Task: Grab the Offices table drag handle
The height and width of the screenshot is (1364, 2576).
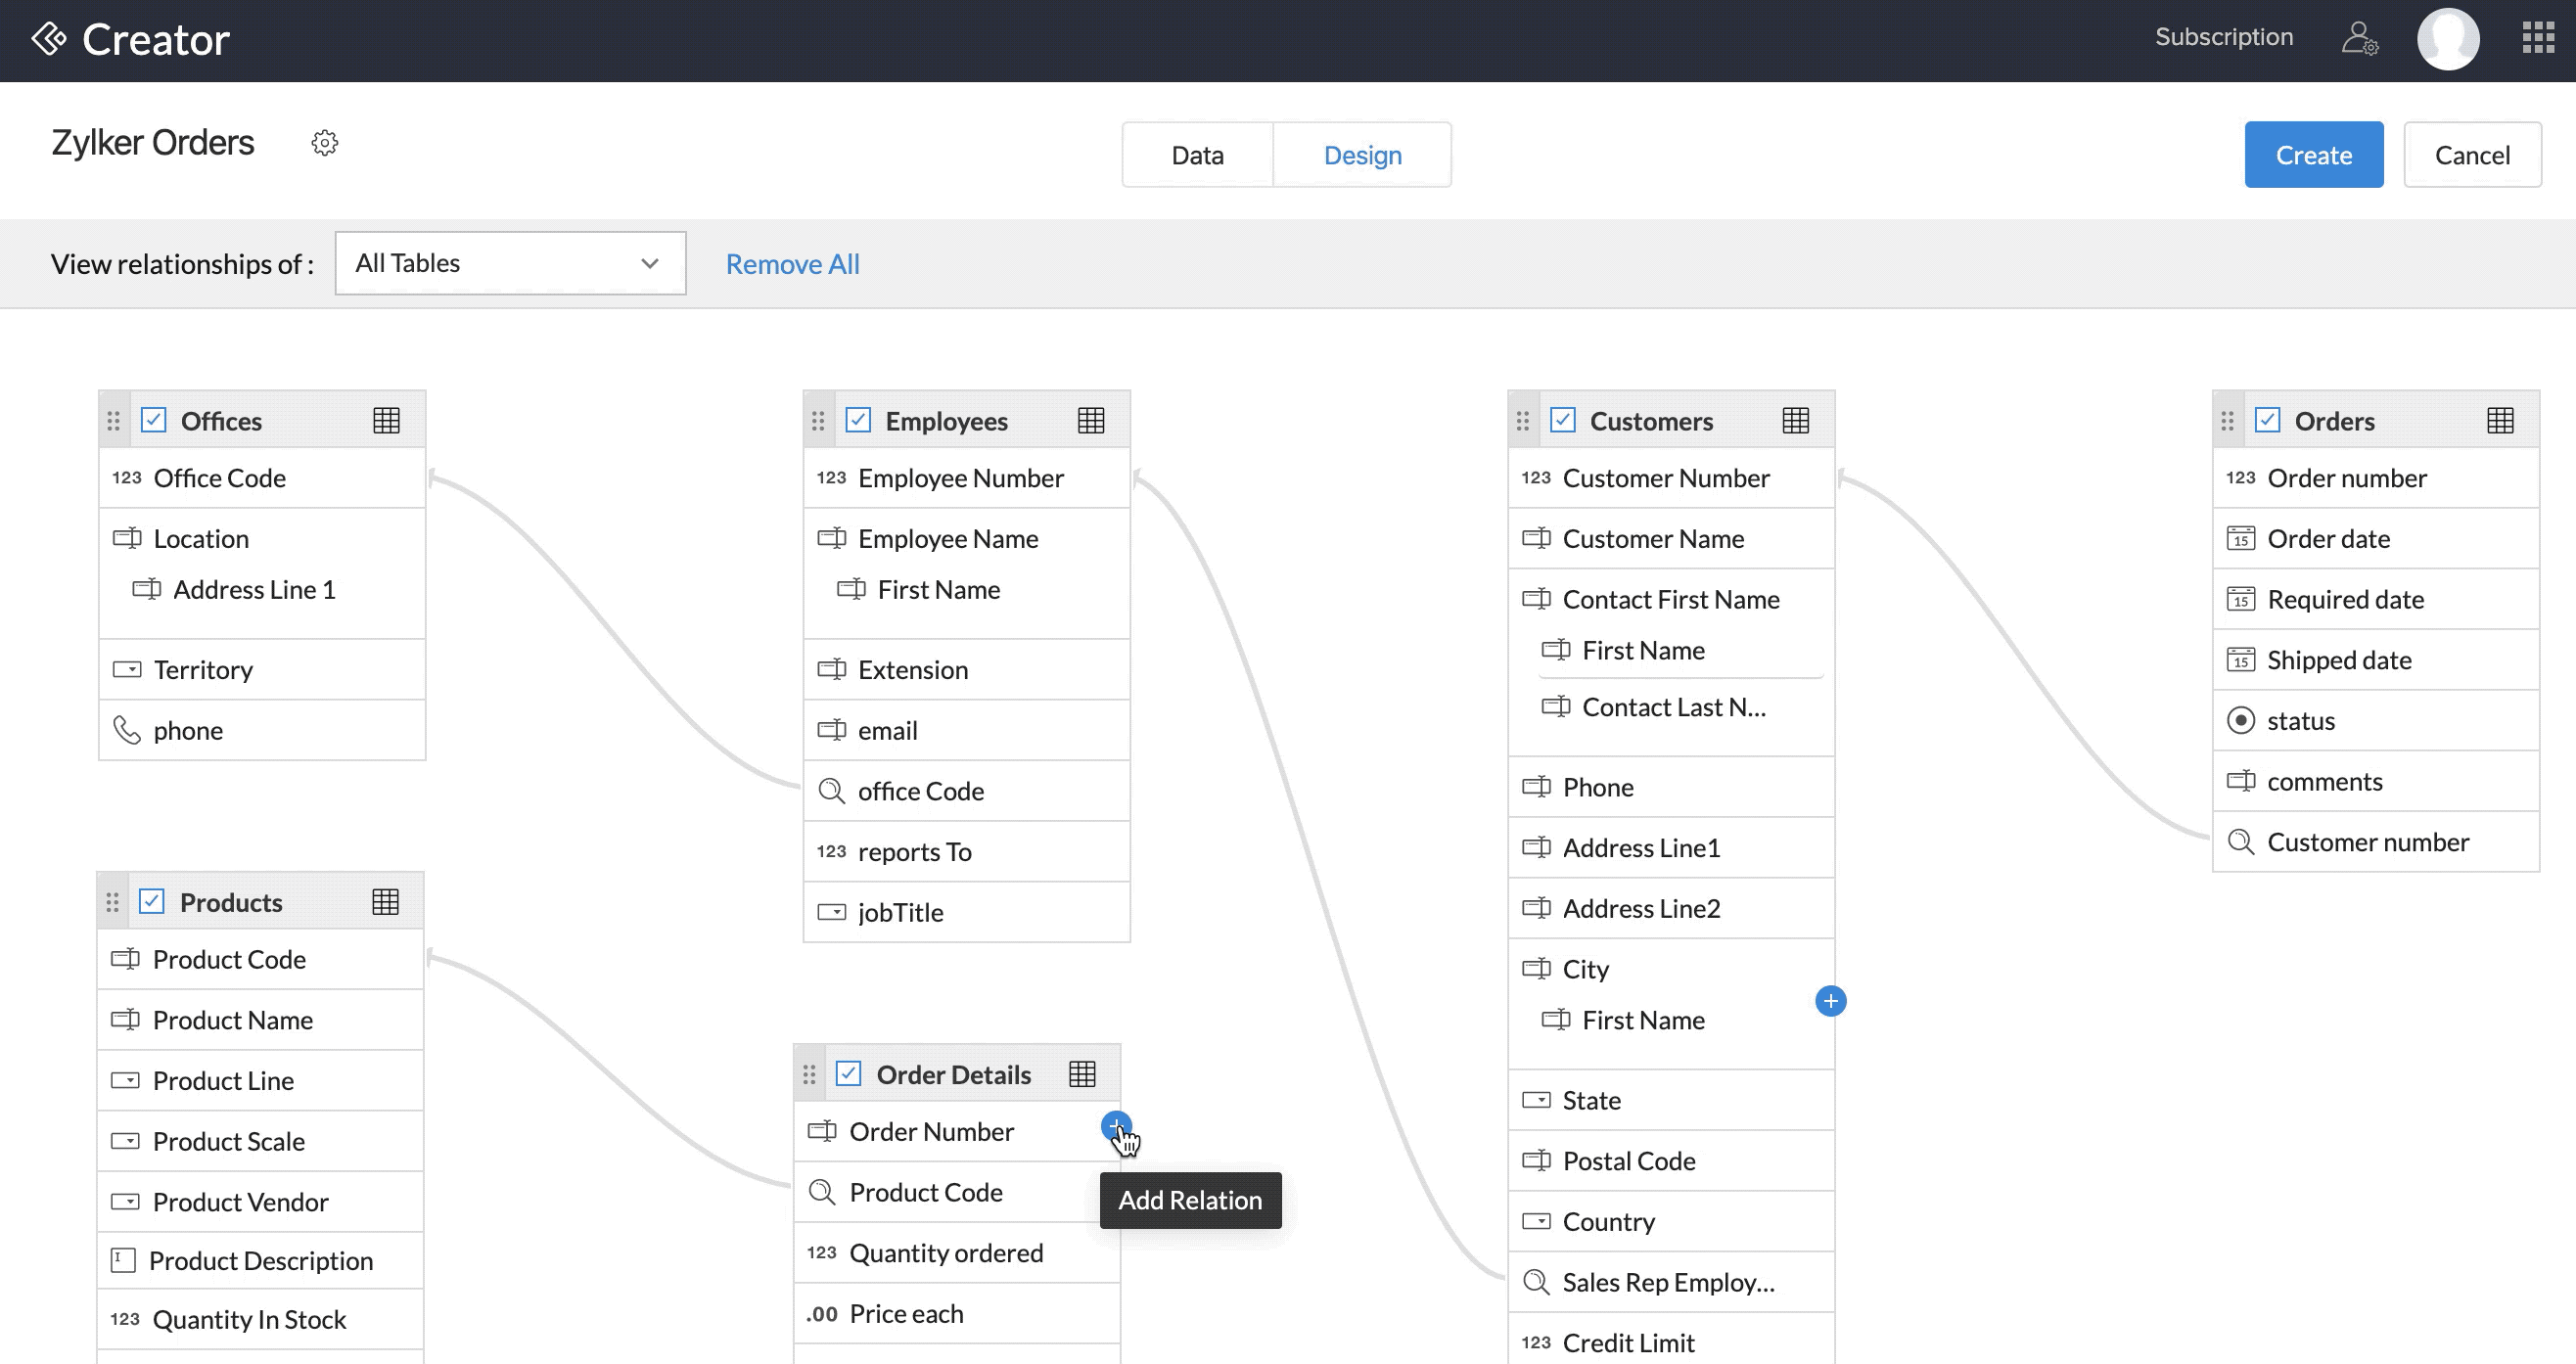Action: pyautogui.click(x=113, y=421)
